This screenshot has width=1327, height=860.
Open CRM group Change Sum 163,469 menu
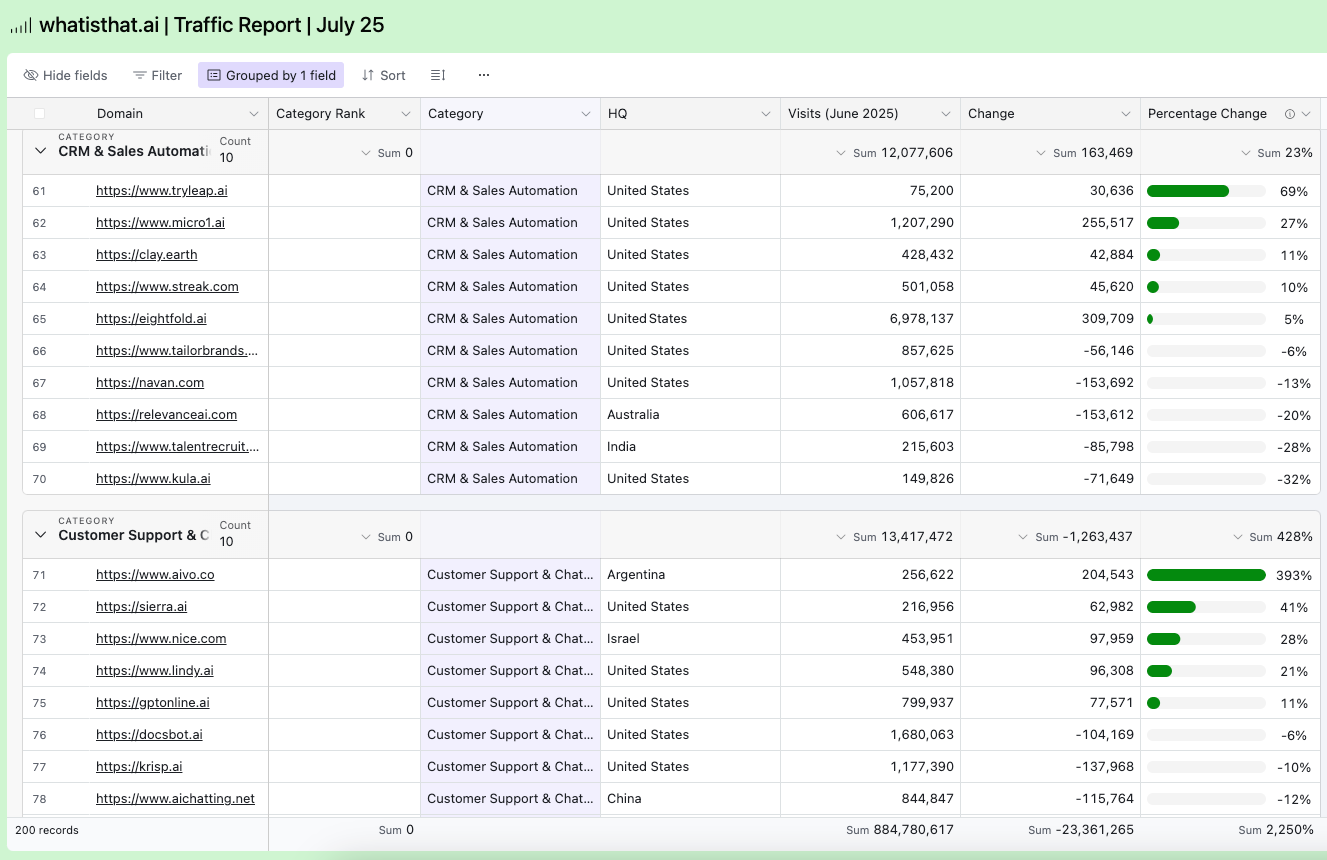click(x=1084, y=153)
